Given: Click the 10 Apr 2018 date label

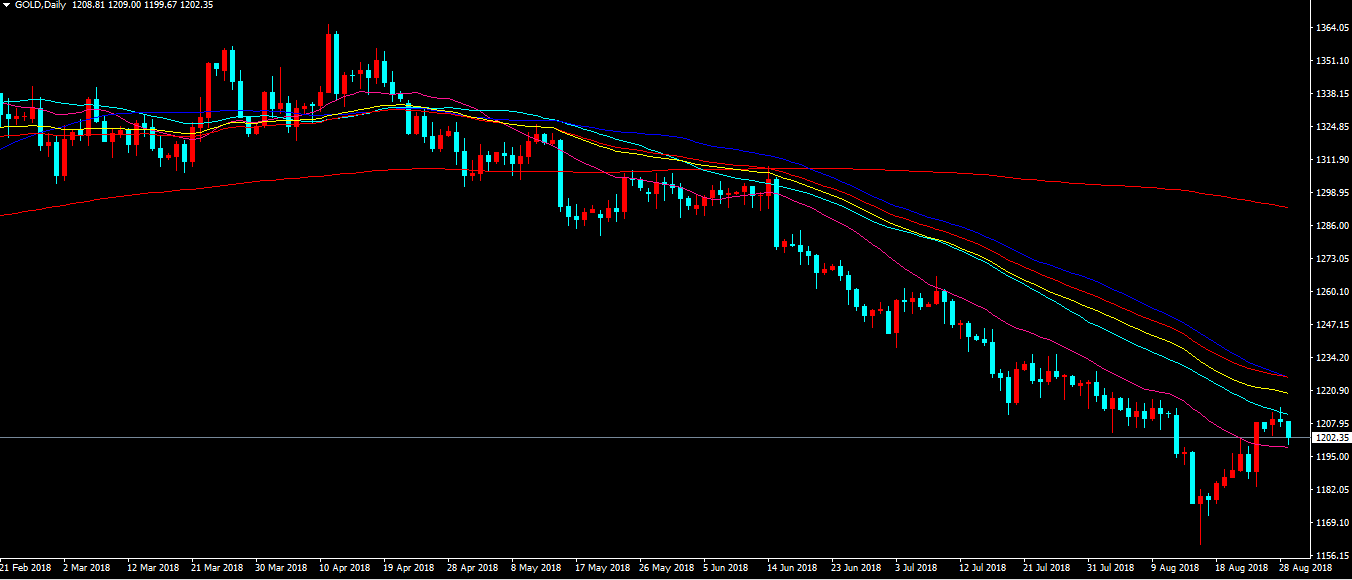Looking at the screenshot, I should [x=345, y=568].
